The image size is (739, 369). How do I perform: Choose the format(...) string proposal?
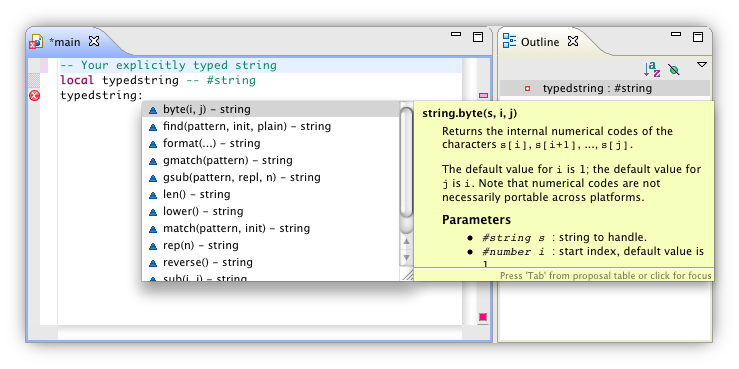(x=271, y=143)
